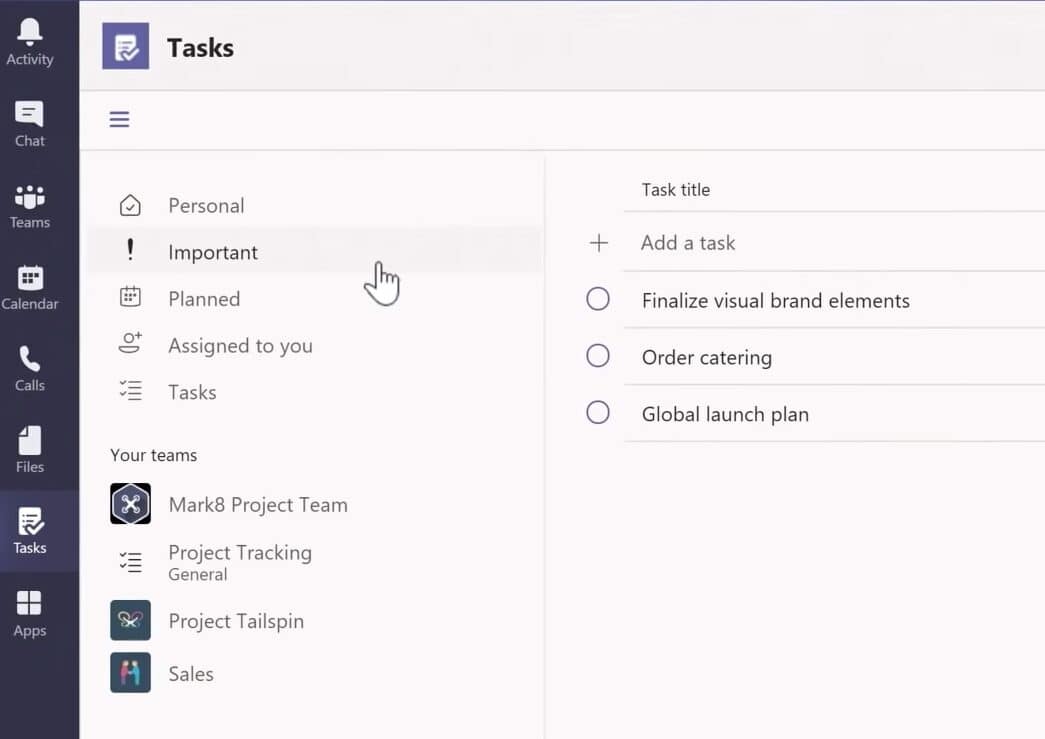Image resolution: width=1045 pixels, height=739 pixels.
Task: Check off the Order catering task
Action: point(598,356)
